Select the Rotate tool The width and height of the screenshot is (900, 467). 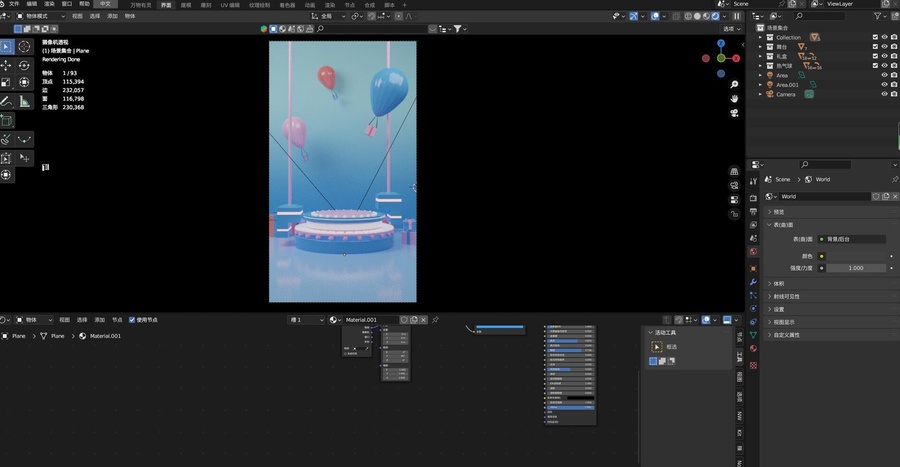[x=24, y=65]
